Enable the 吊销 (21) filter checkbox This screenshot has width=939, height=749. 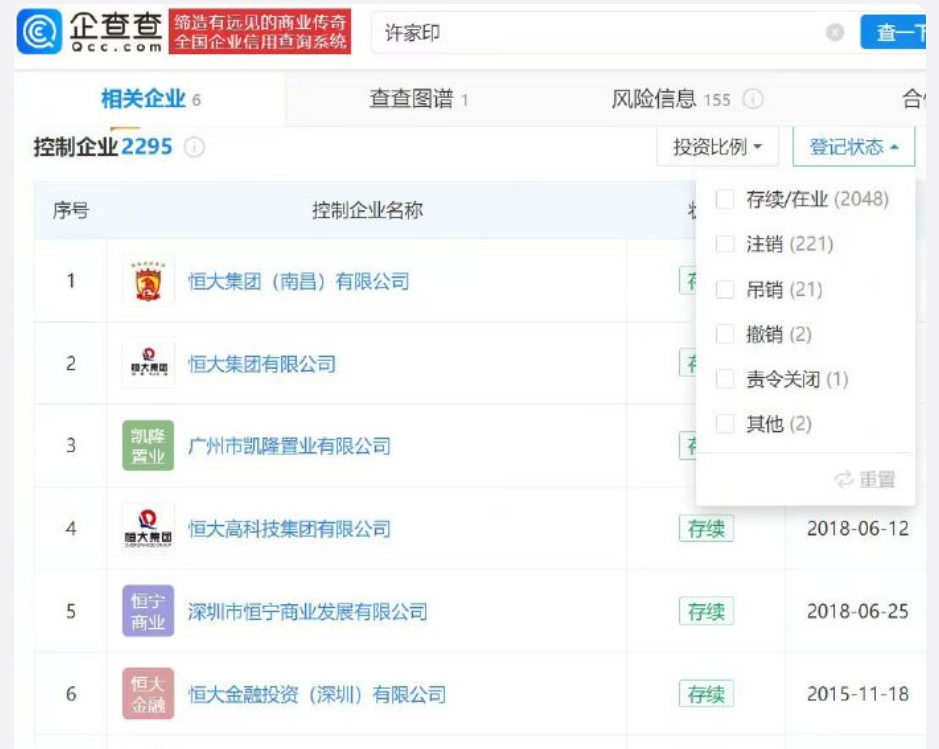(x=725, y=290)
